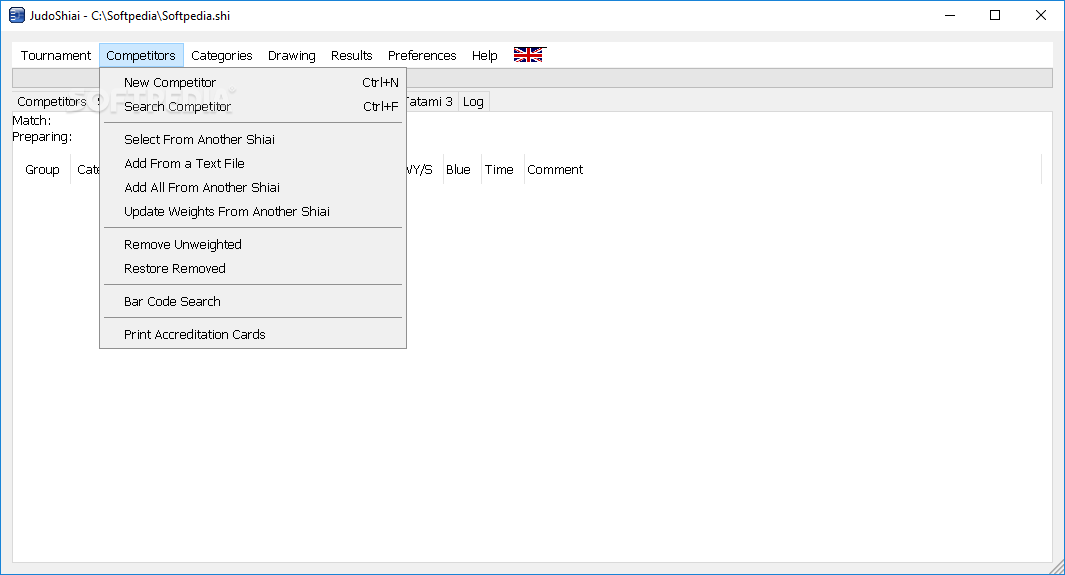Maximize the JudoShiai window
Screen dimensions: 1065x575
tap(995, 15)
